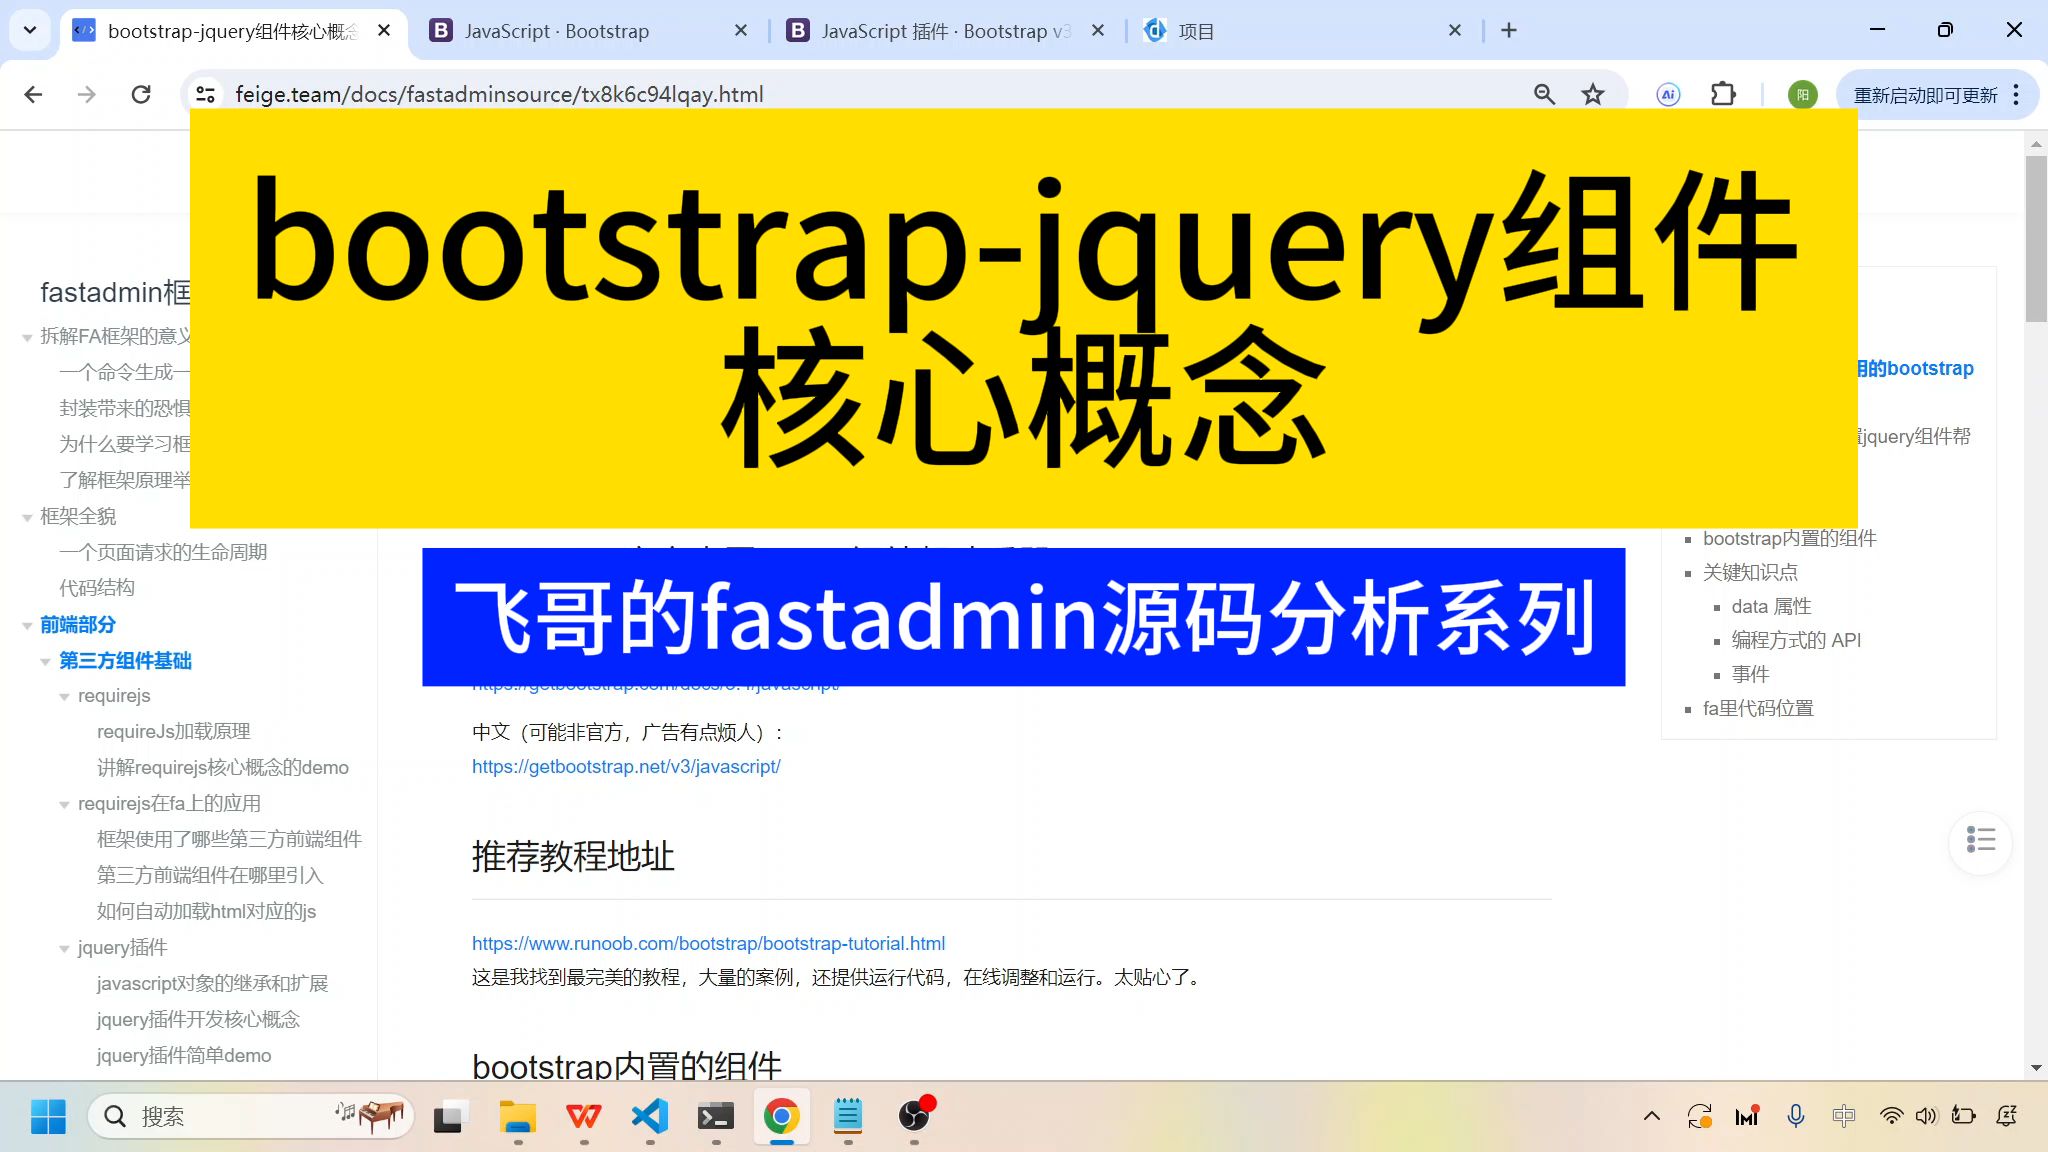Open the notepad app on taskbar
Viewport: 2048px width, 1152px height.
pyautogui.click(x=848, y=1116)
